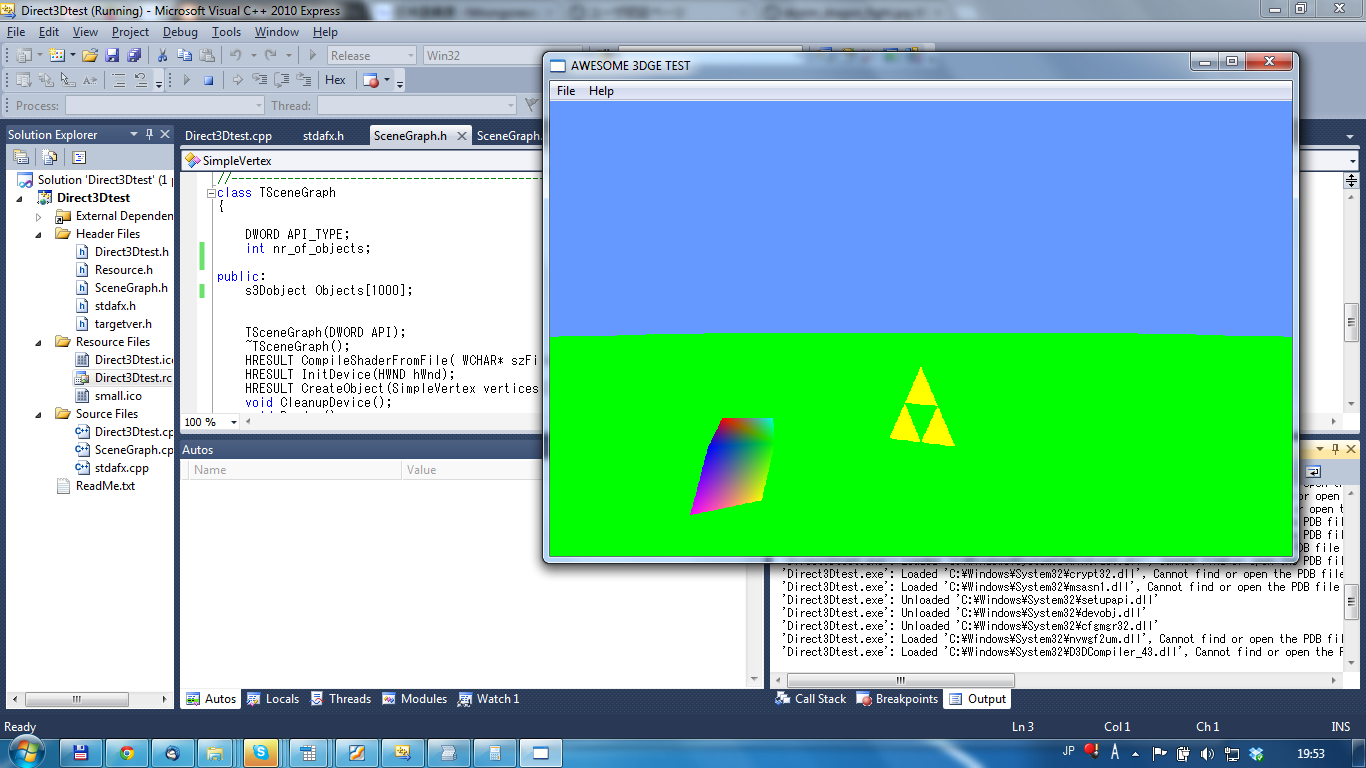The width and height of the screenshot is (1366, 768).
Task: Paste from the clipboard
Action: 206,55
